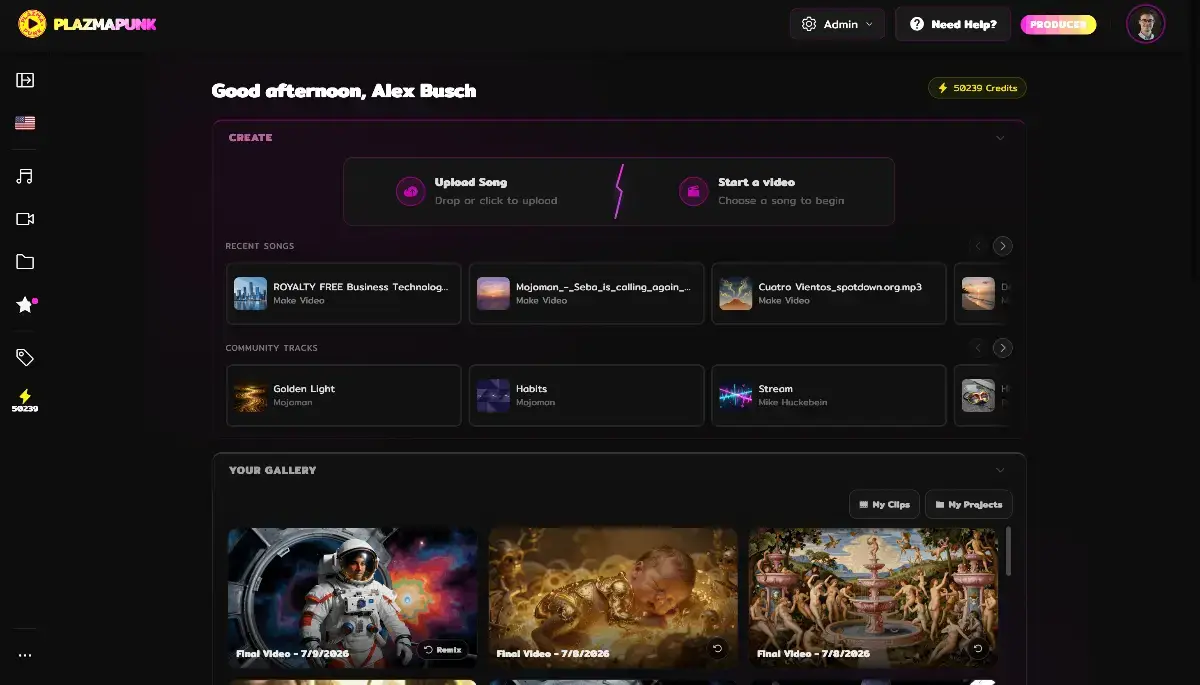Collapse the YOUR GALLERY section chevron
Screen dimensions: 1200x685
coord(1000,470)
